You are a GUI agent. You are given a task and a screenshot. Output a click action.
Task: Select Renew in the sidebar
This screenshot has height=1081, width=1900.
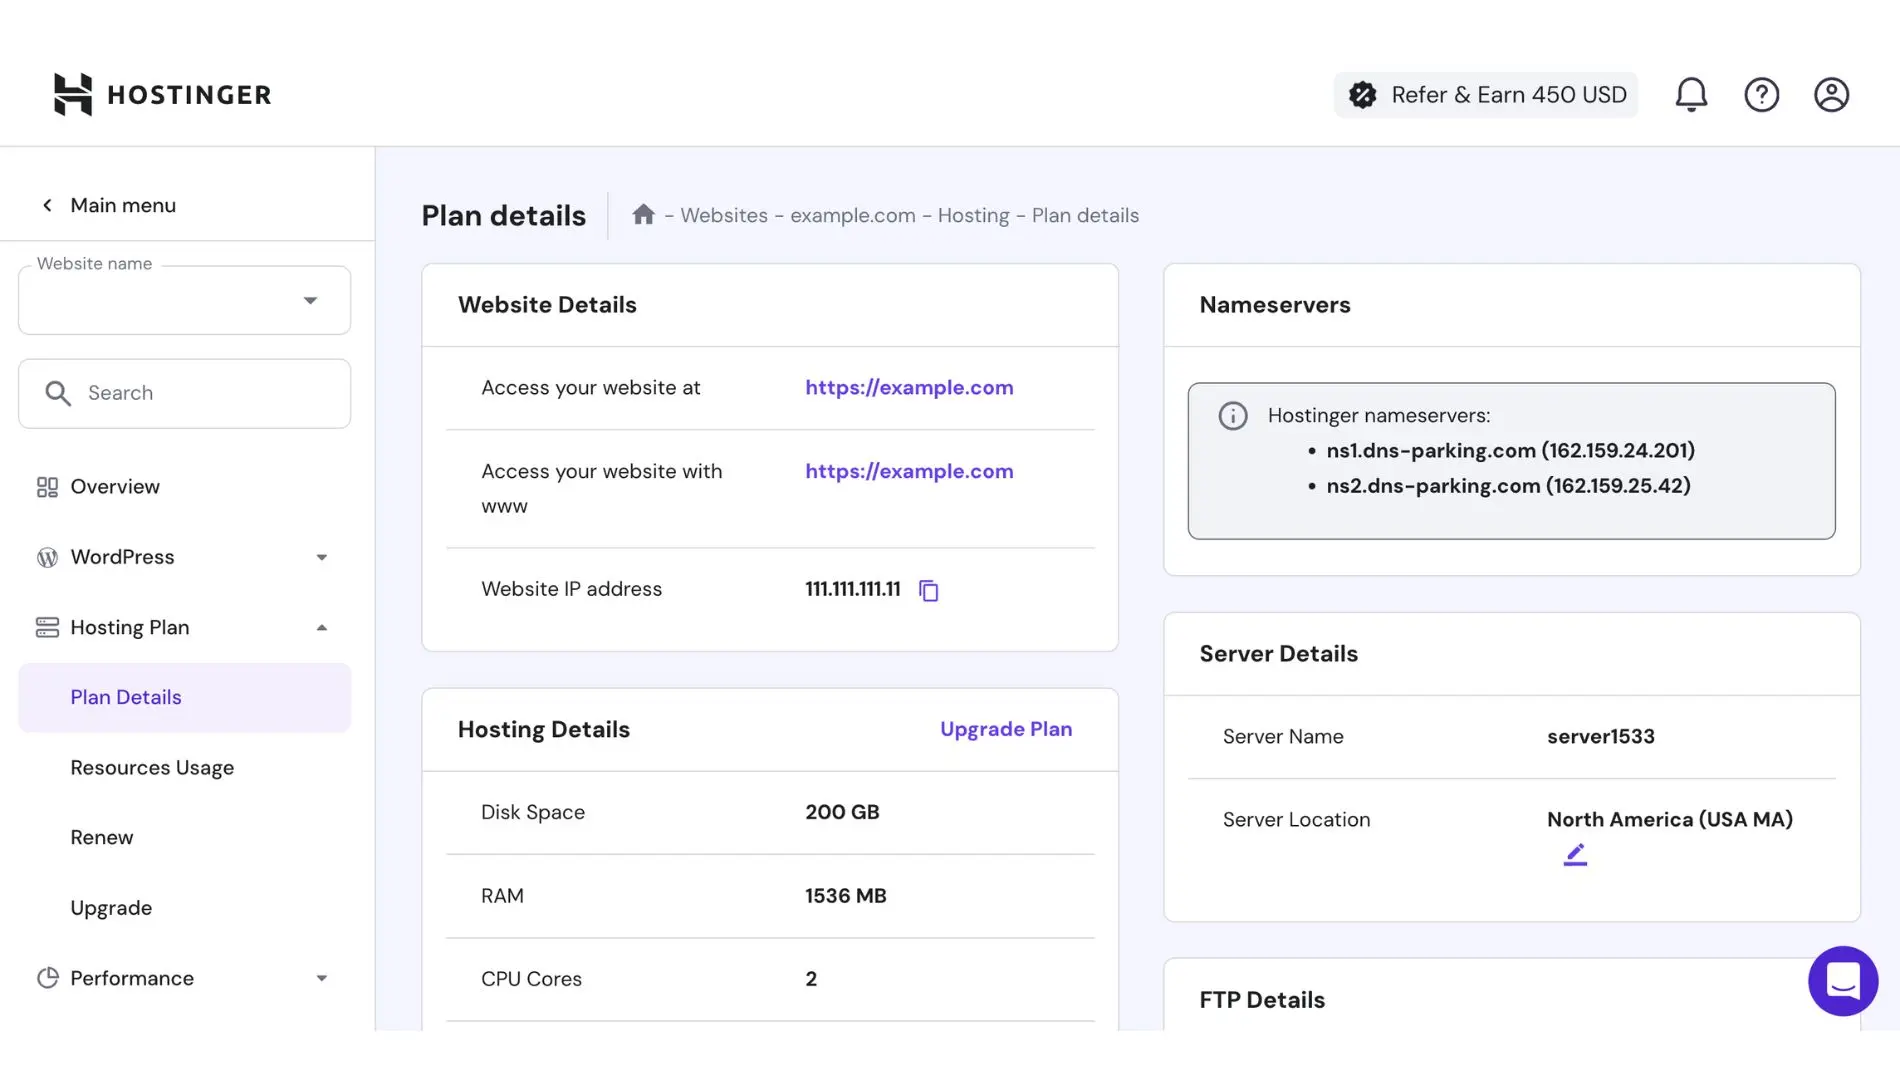click(101, 837)
